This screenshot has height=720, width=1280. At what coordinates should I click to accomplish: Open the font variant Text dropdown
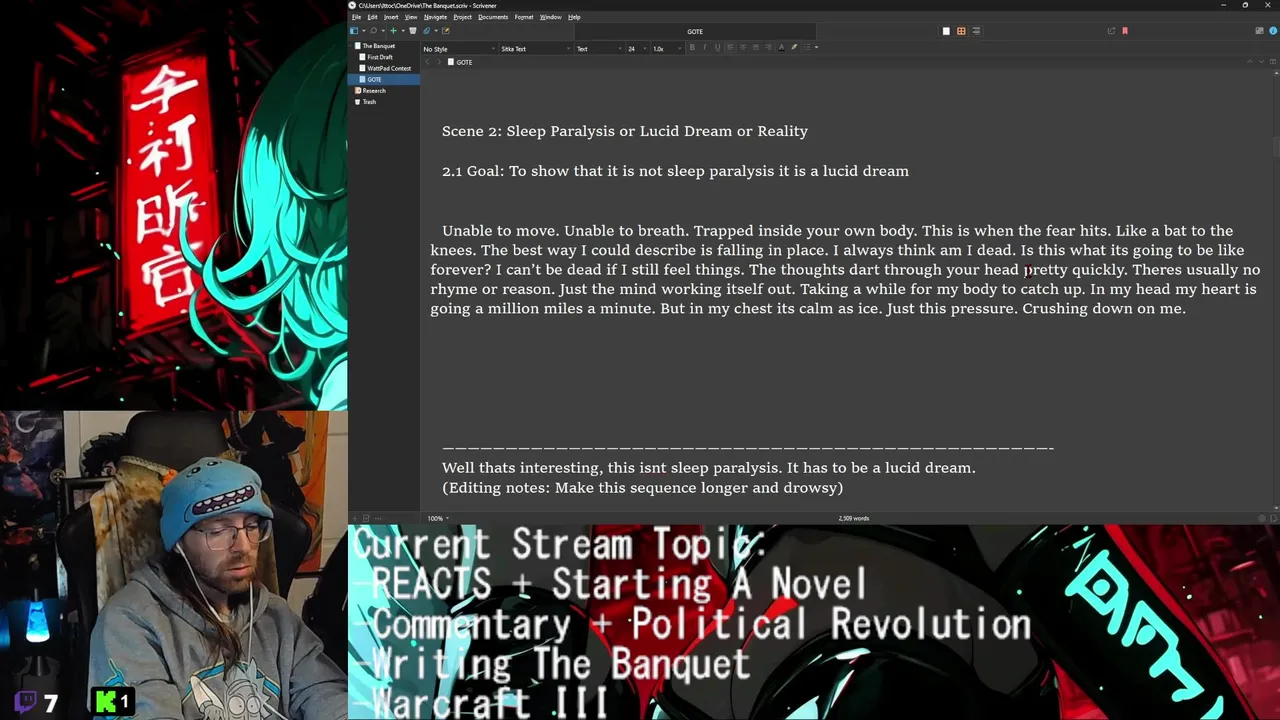coord(599,49)
